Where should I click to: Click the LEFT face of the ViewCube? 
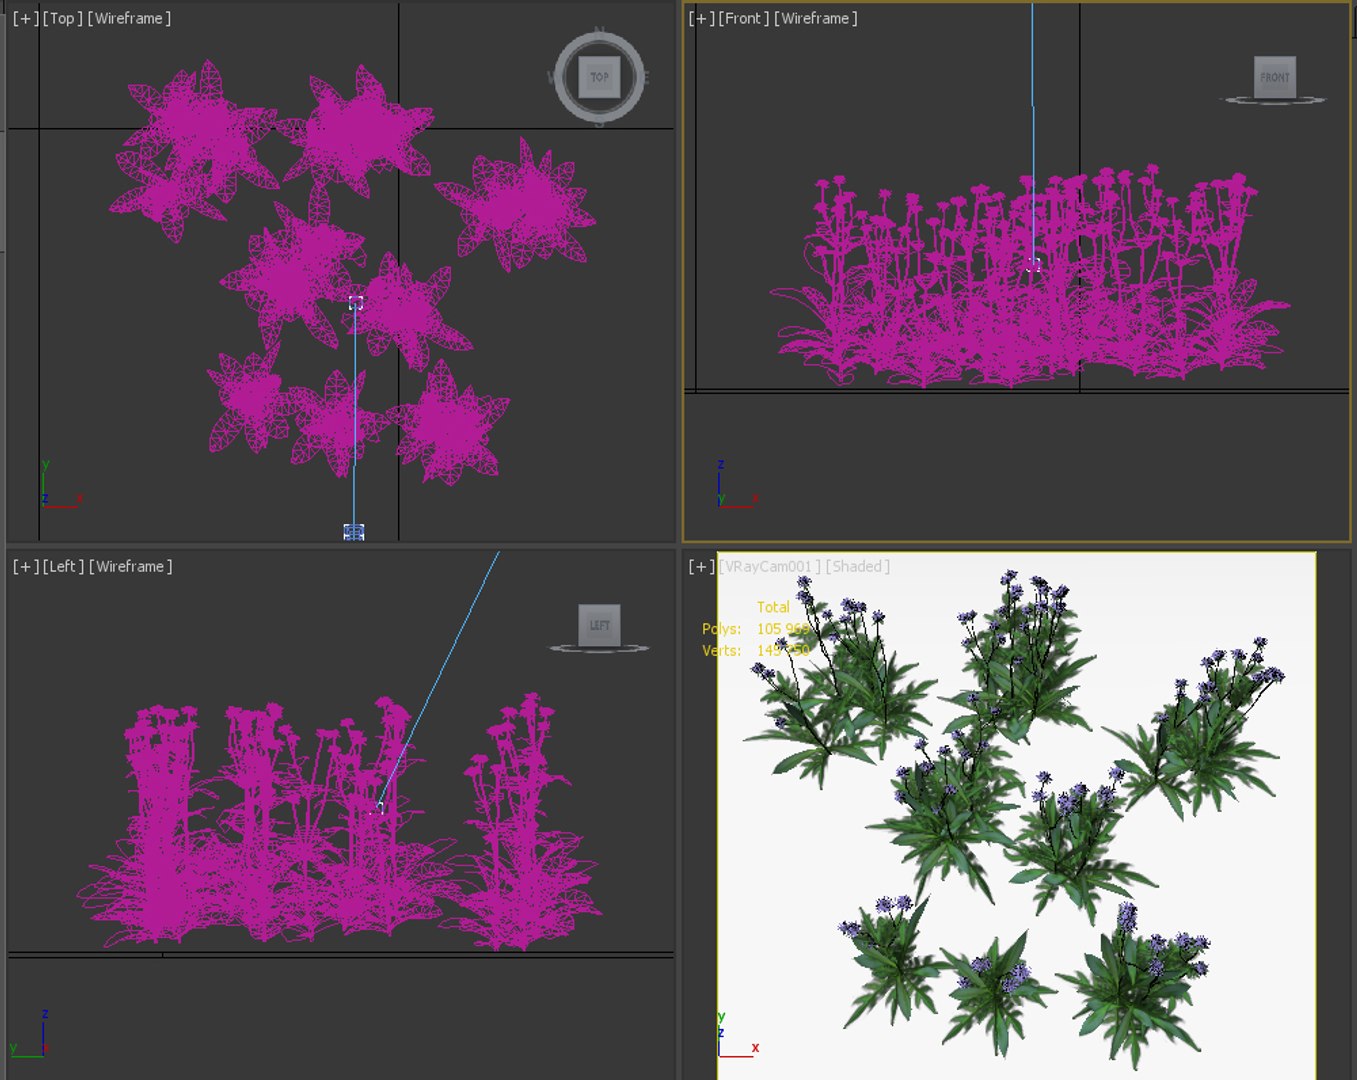[x=599, y=625]
